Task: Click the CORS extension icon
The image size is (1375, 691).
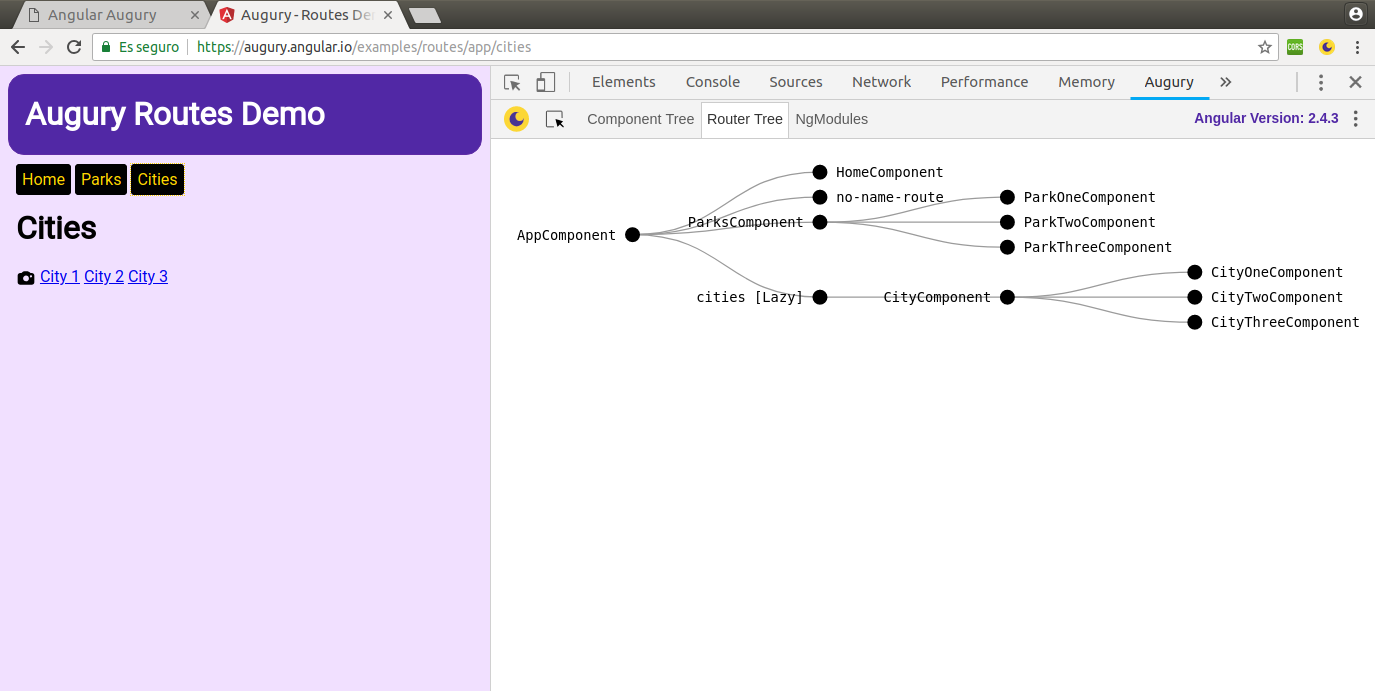Action: click(x=1295, y=47)
